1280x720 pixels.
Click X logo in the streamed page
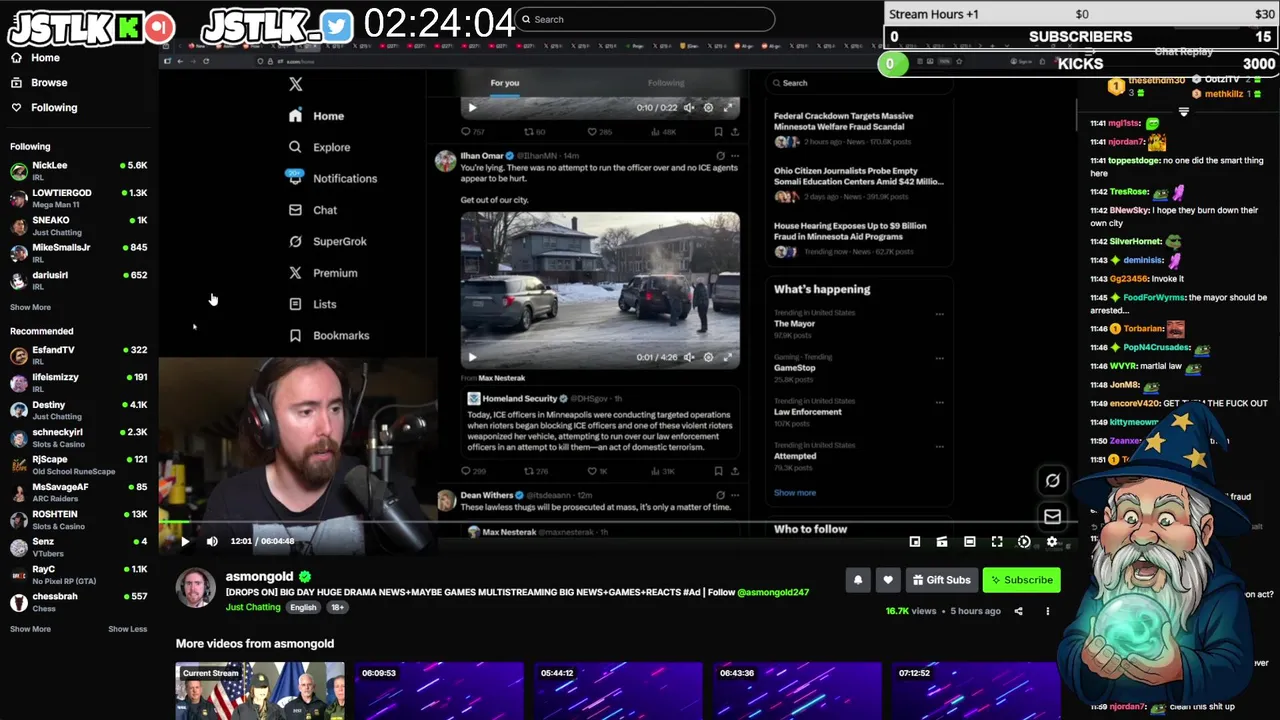[295, 84]
